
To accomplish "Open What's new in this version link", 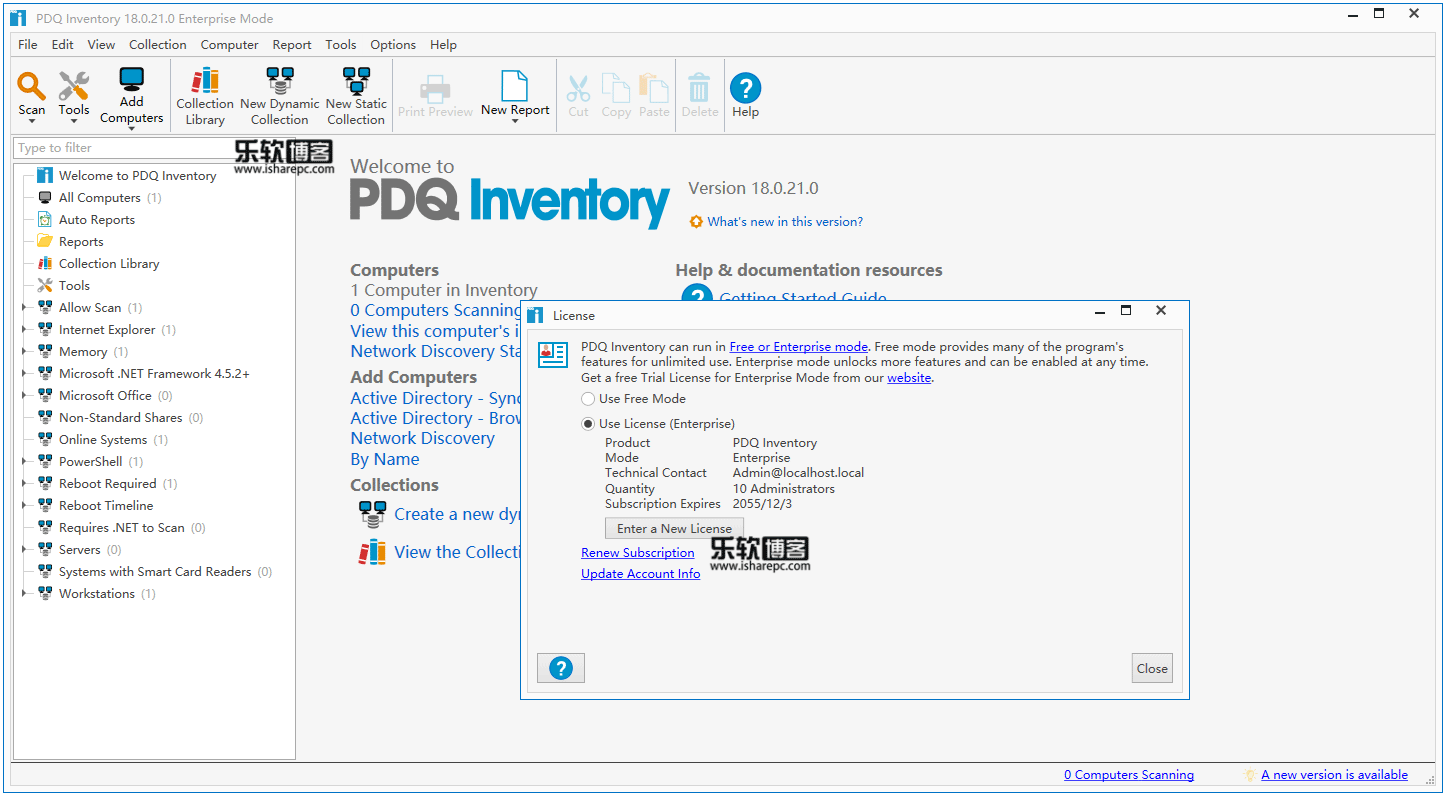I will [785, 222].
